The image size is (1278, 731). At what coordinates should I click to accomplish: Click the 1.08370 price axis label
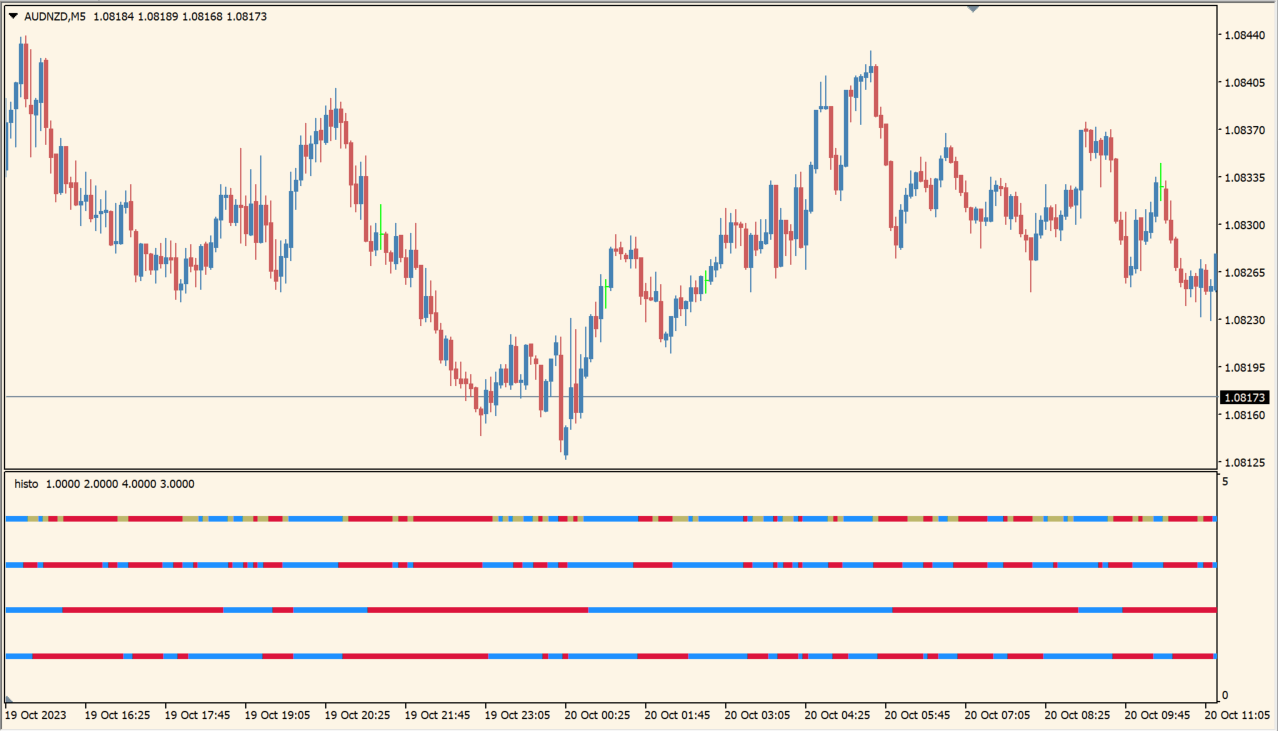coord(1244,130)
